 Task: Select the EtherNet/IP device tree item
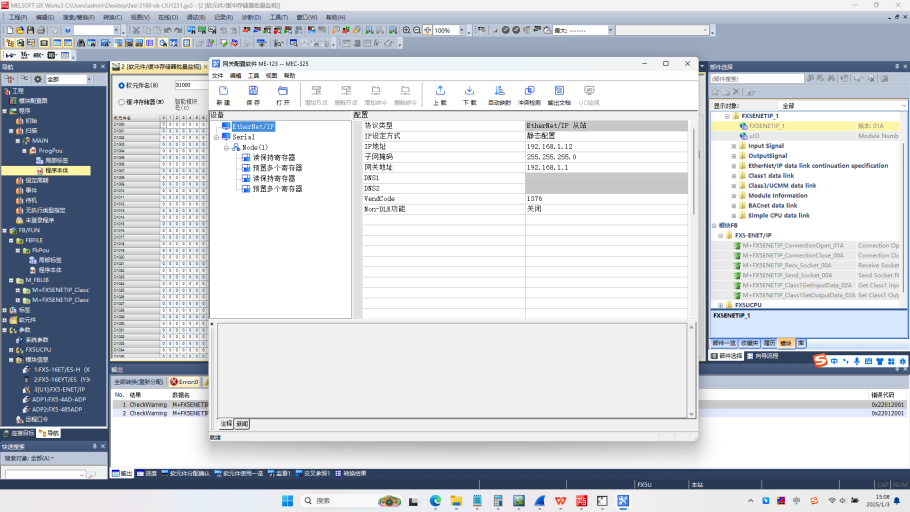[253, 127]
